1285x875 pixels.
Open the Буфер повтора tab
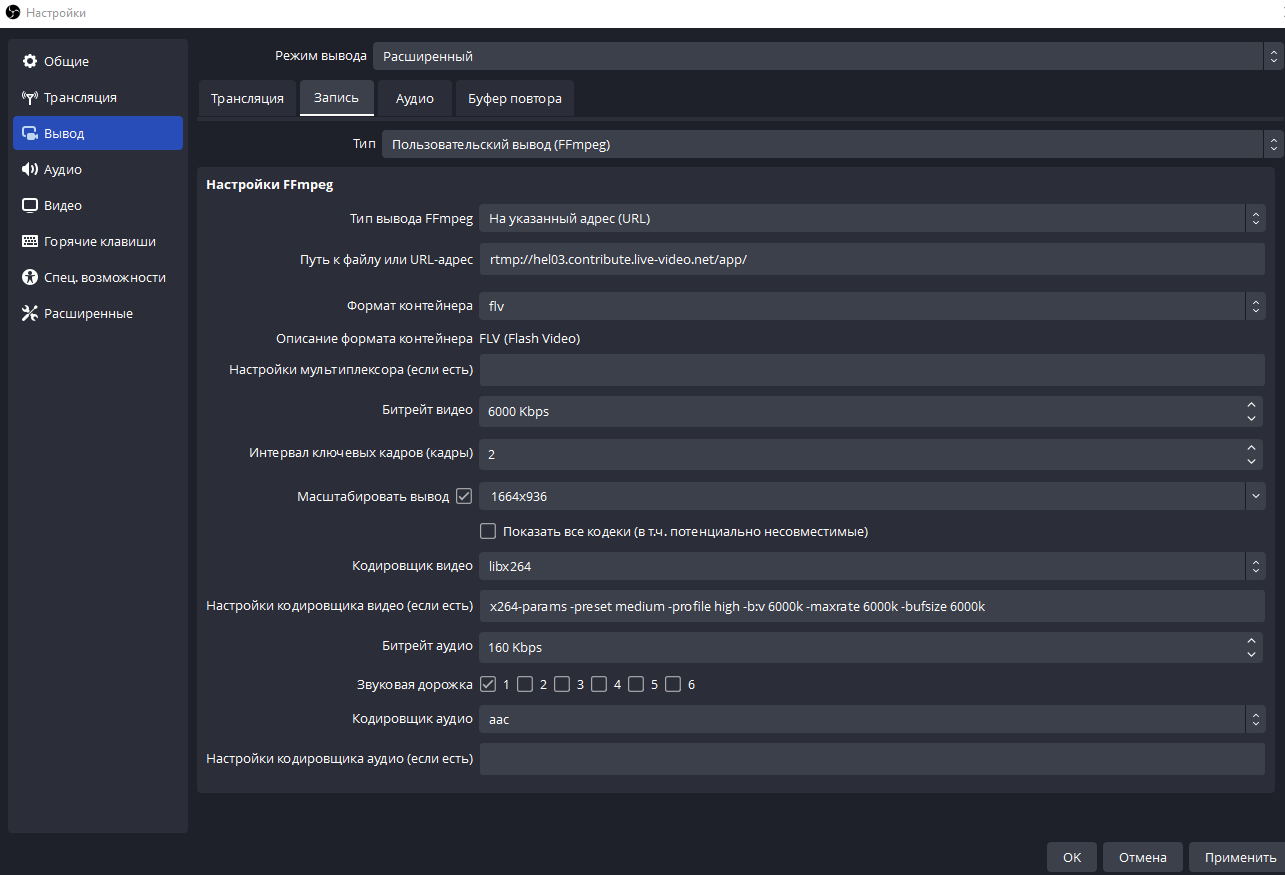(514, 99)
